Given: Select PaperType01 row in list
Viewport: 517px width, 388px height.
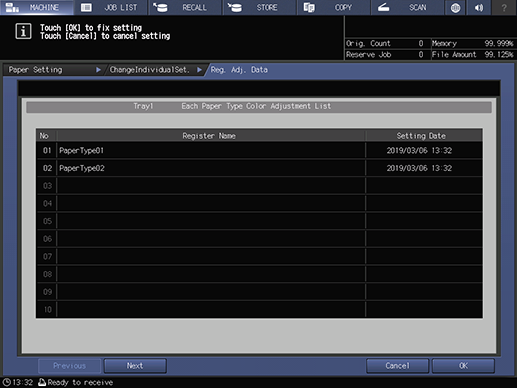Looking at the screenshot, I should click(x=259, y=150).
